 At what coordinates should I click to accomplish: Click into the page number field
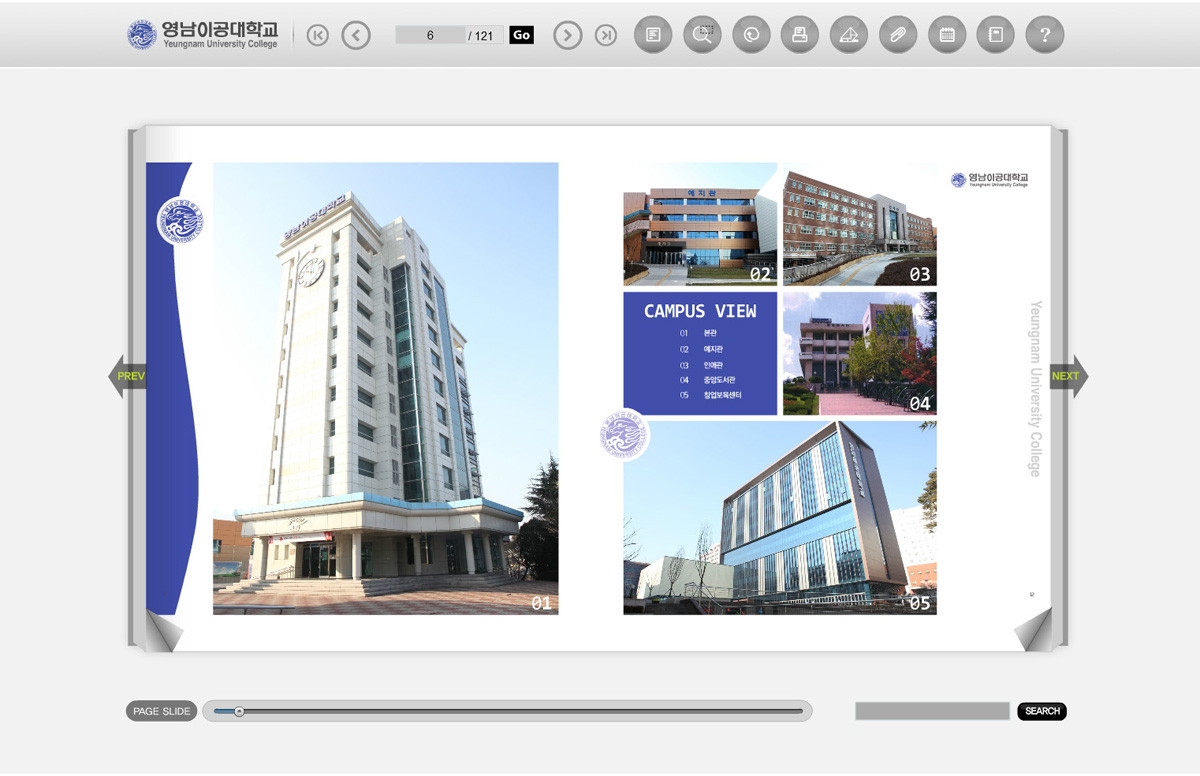[431, 36]
